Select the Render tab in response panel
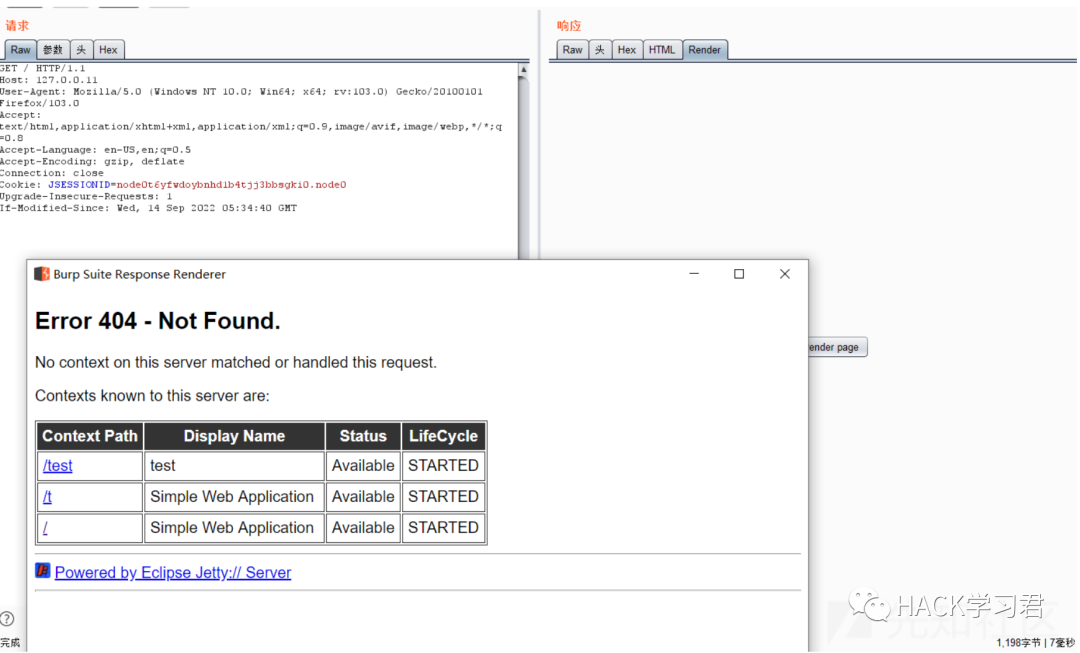 coord(705,50)
